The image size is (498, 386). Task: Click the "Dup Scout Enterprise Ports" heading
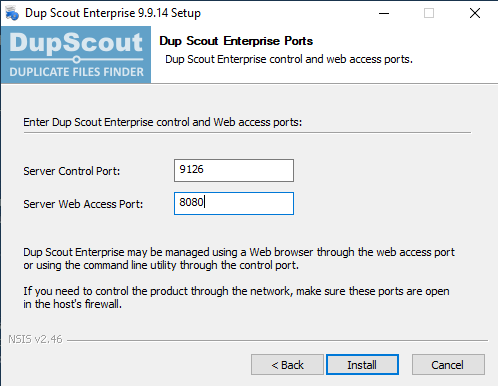coord(236,41)
